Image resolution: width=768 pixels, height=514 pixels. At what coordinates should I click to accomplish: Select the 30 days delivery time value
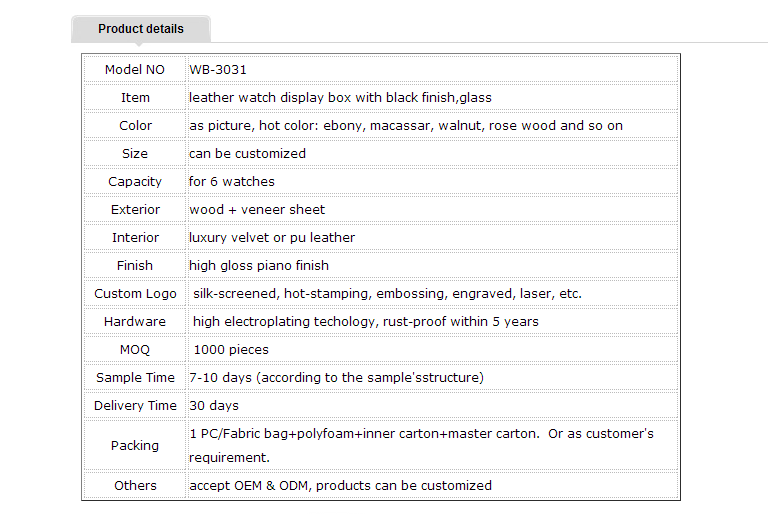click(214, 406)
